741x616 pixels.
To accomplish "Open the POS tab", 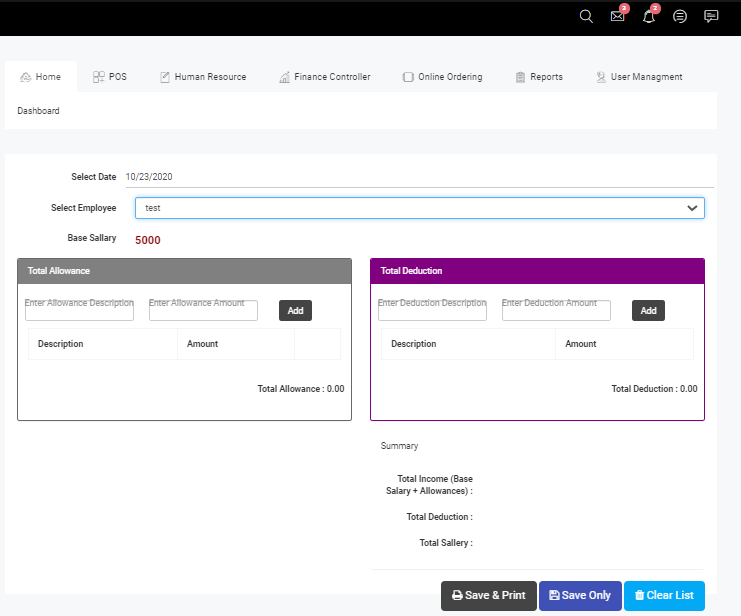I will [x=110, y=77].
